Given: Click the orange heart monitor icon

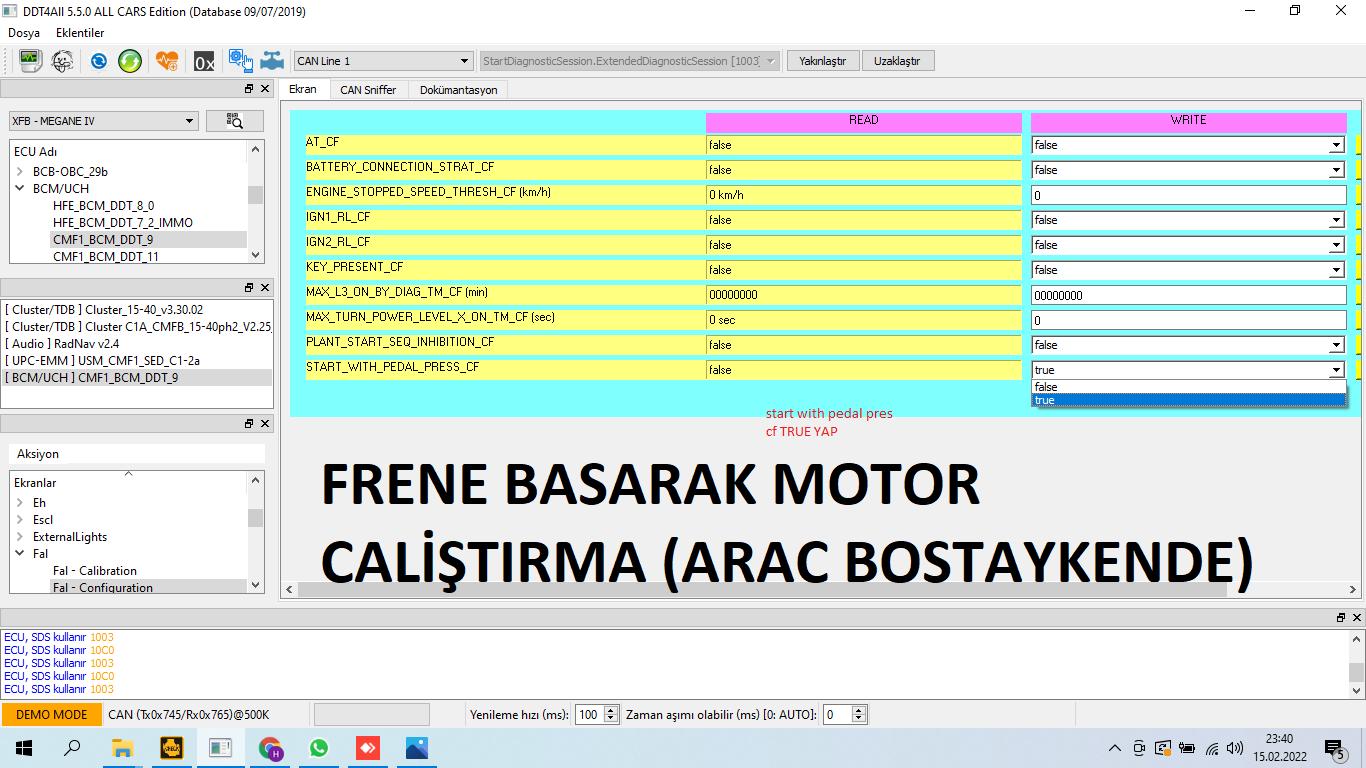Looking at the screenshot, I should point(167,61).
